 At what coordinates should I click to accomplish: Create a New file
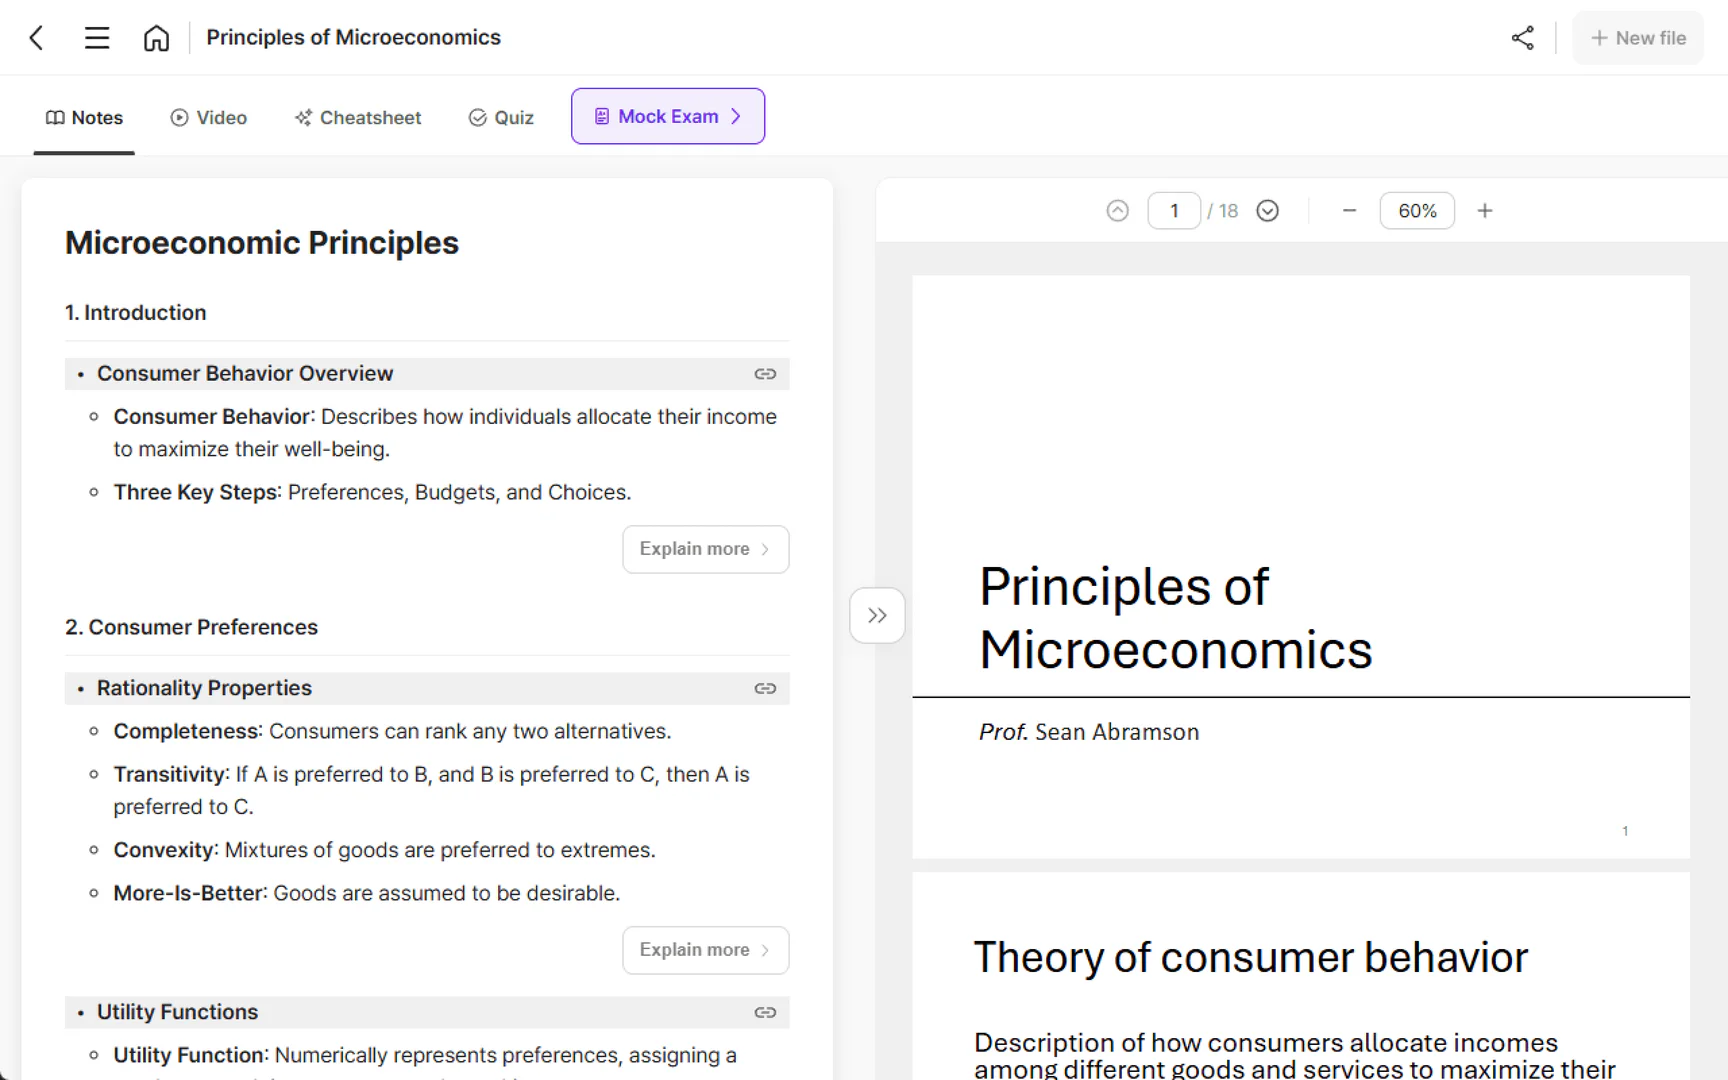(x=1637, y=38)
